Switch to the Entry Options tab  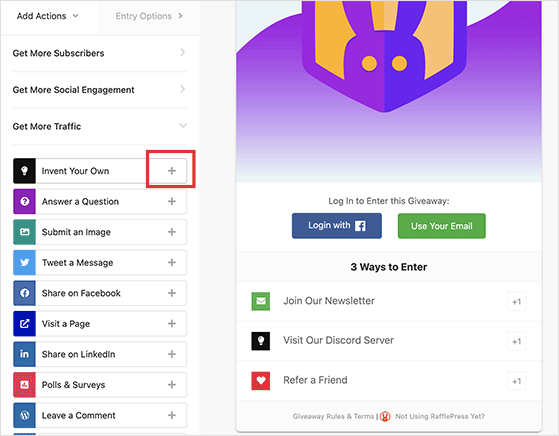coord(149,16)
